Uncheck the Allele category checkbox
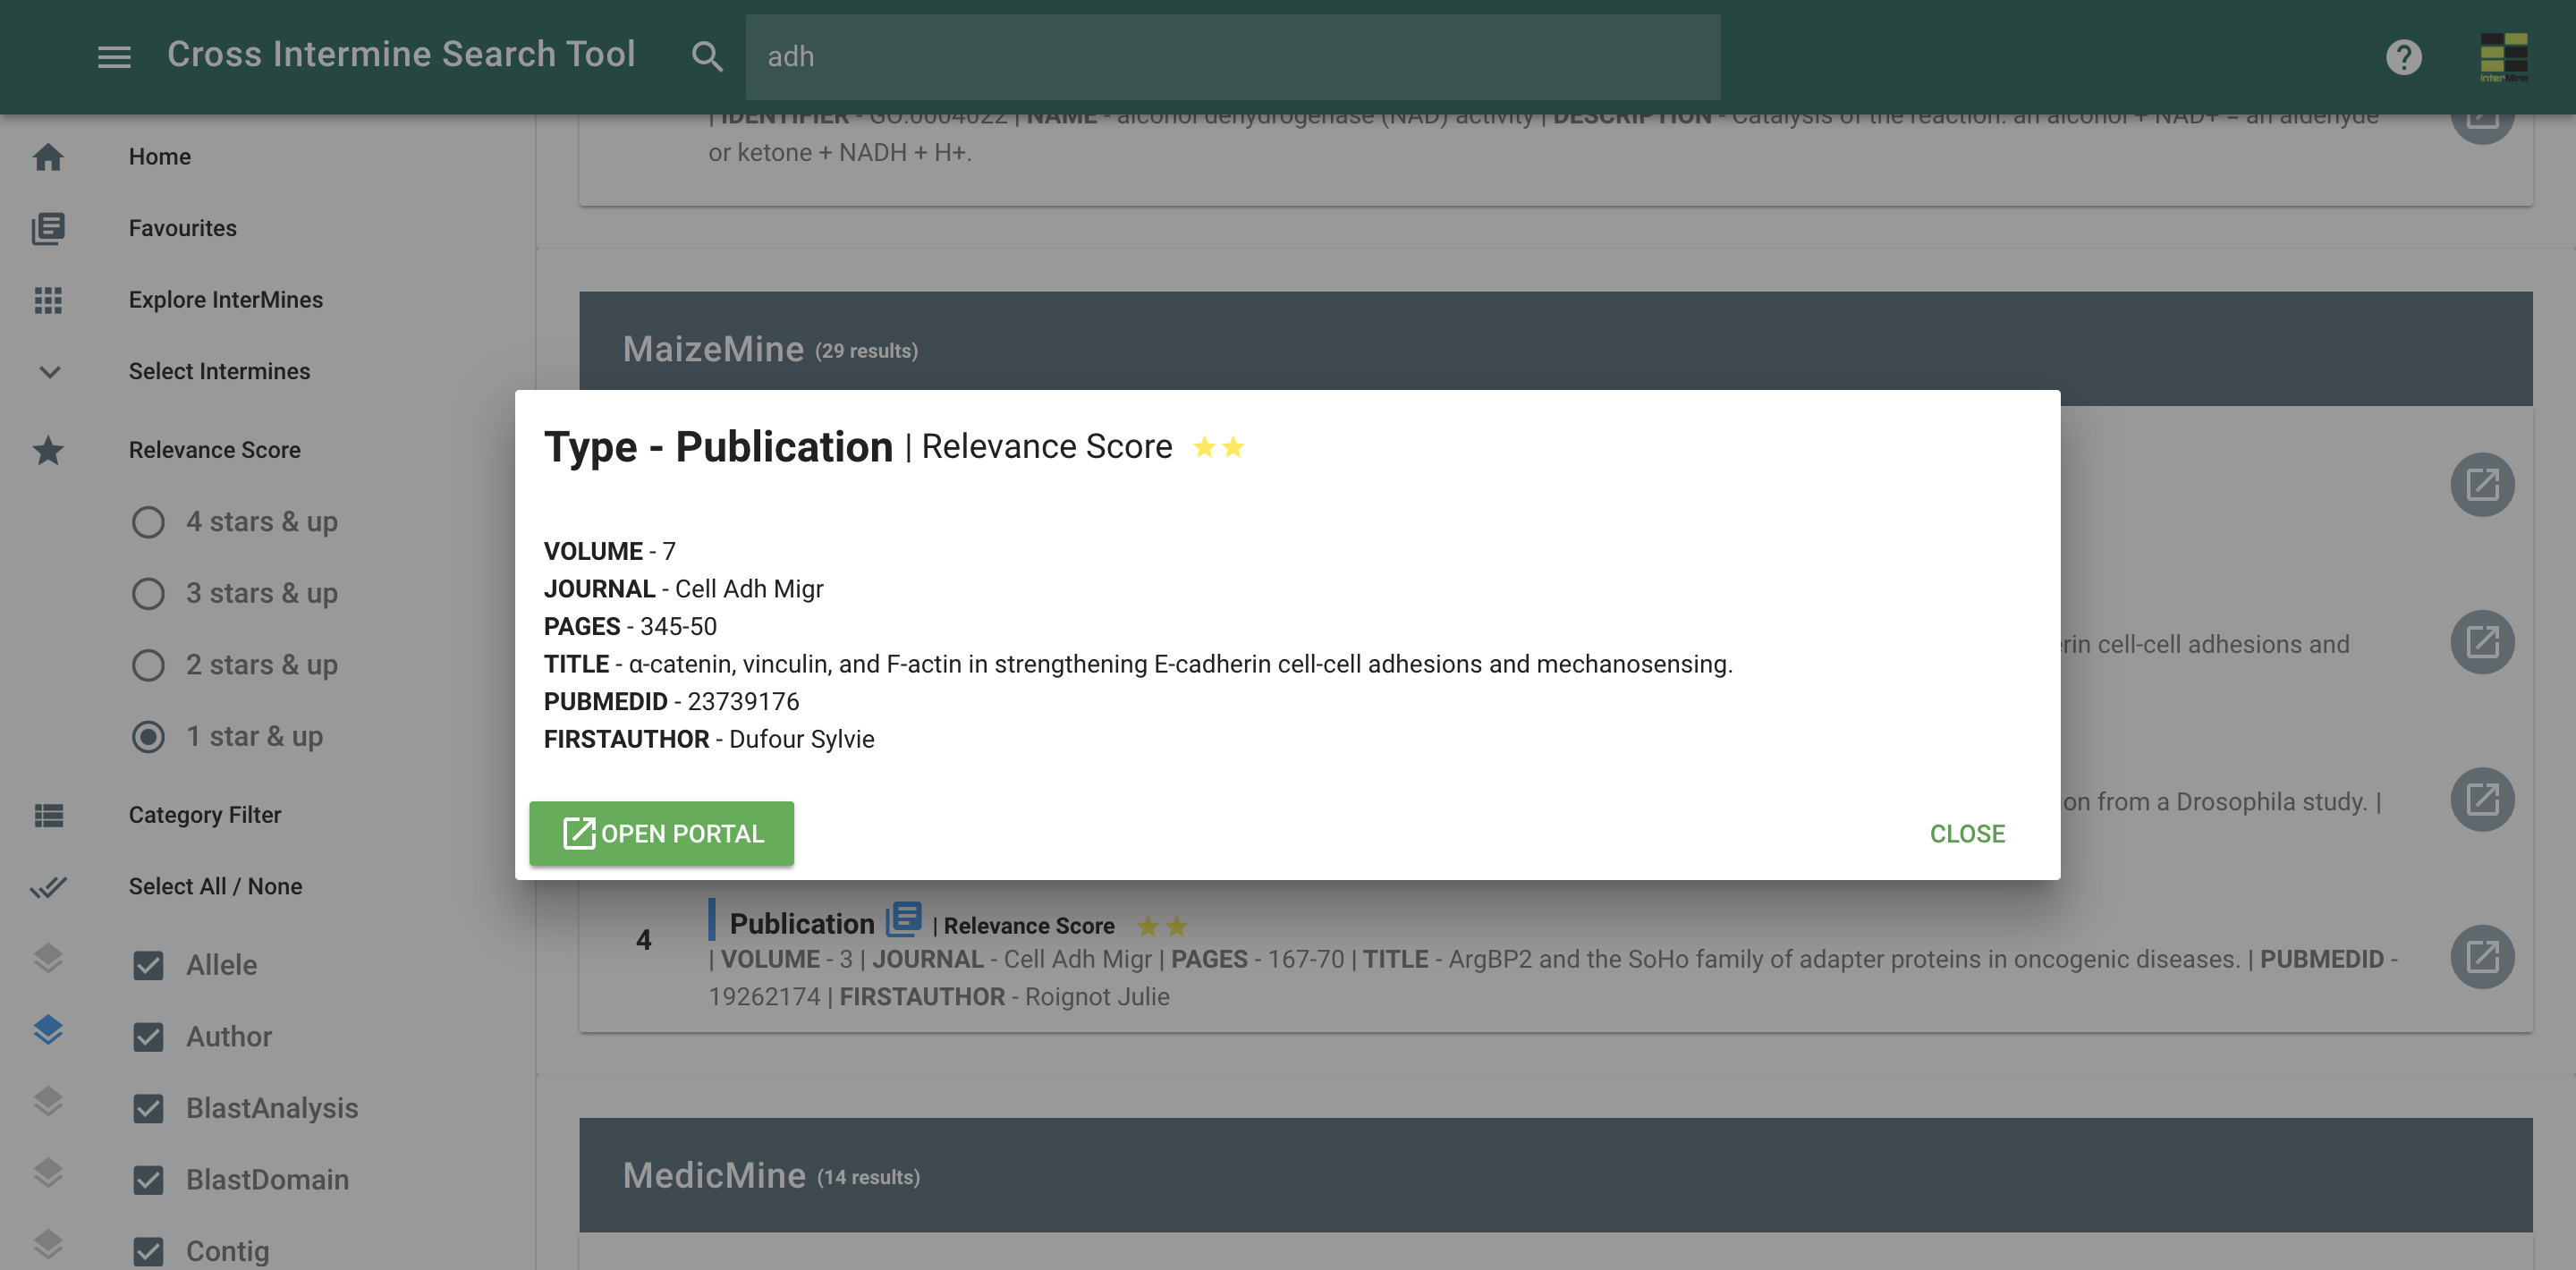2576x1270 pixels. click(148, 965)
